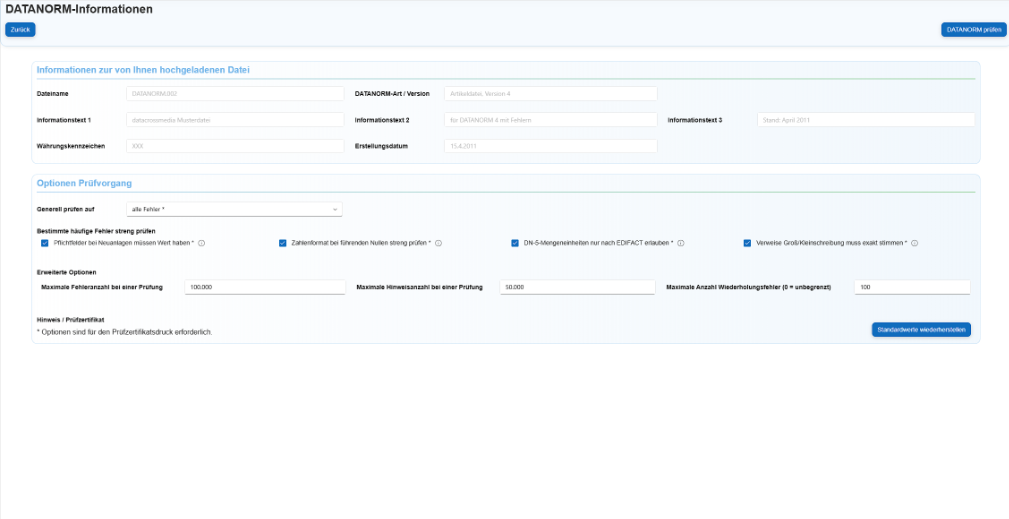Focus the Maximale Anzahl Wiederholungsfehler input
The width and height of the screenshot is (1009, 519).
coord(912,287)
